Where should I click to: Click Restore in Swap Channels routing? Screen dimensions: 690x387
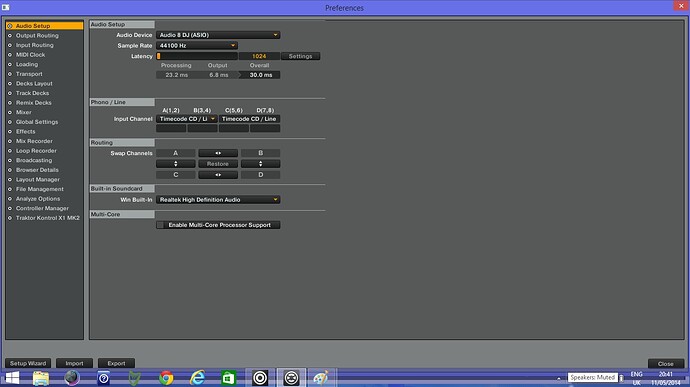(x=218, y=164)
